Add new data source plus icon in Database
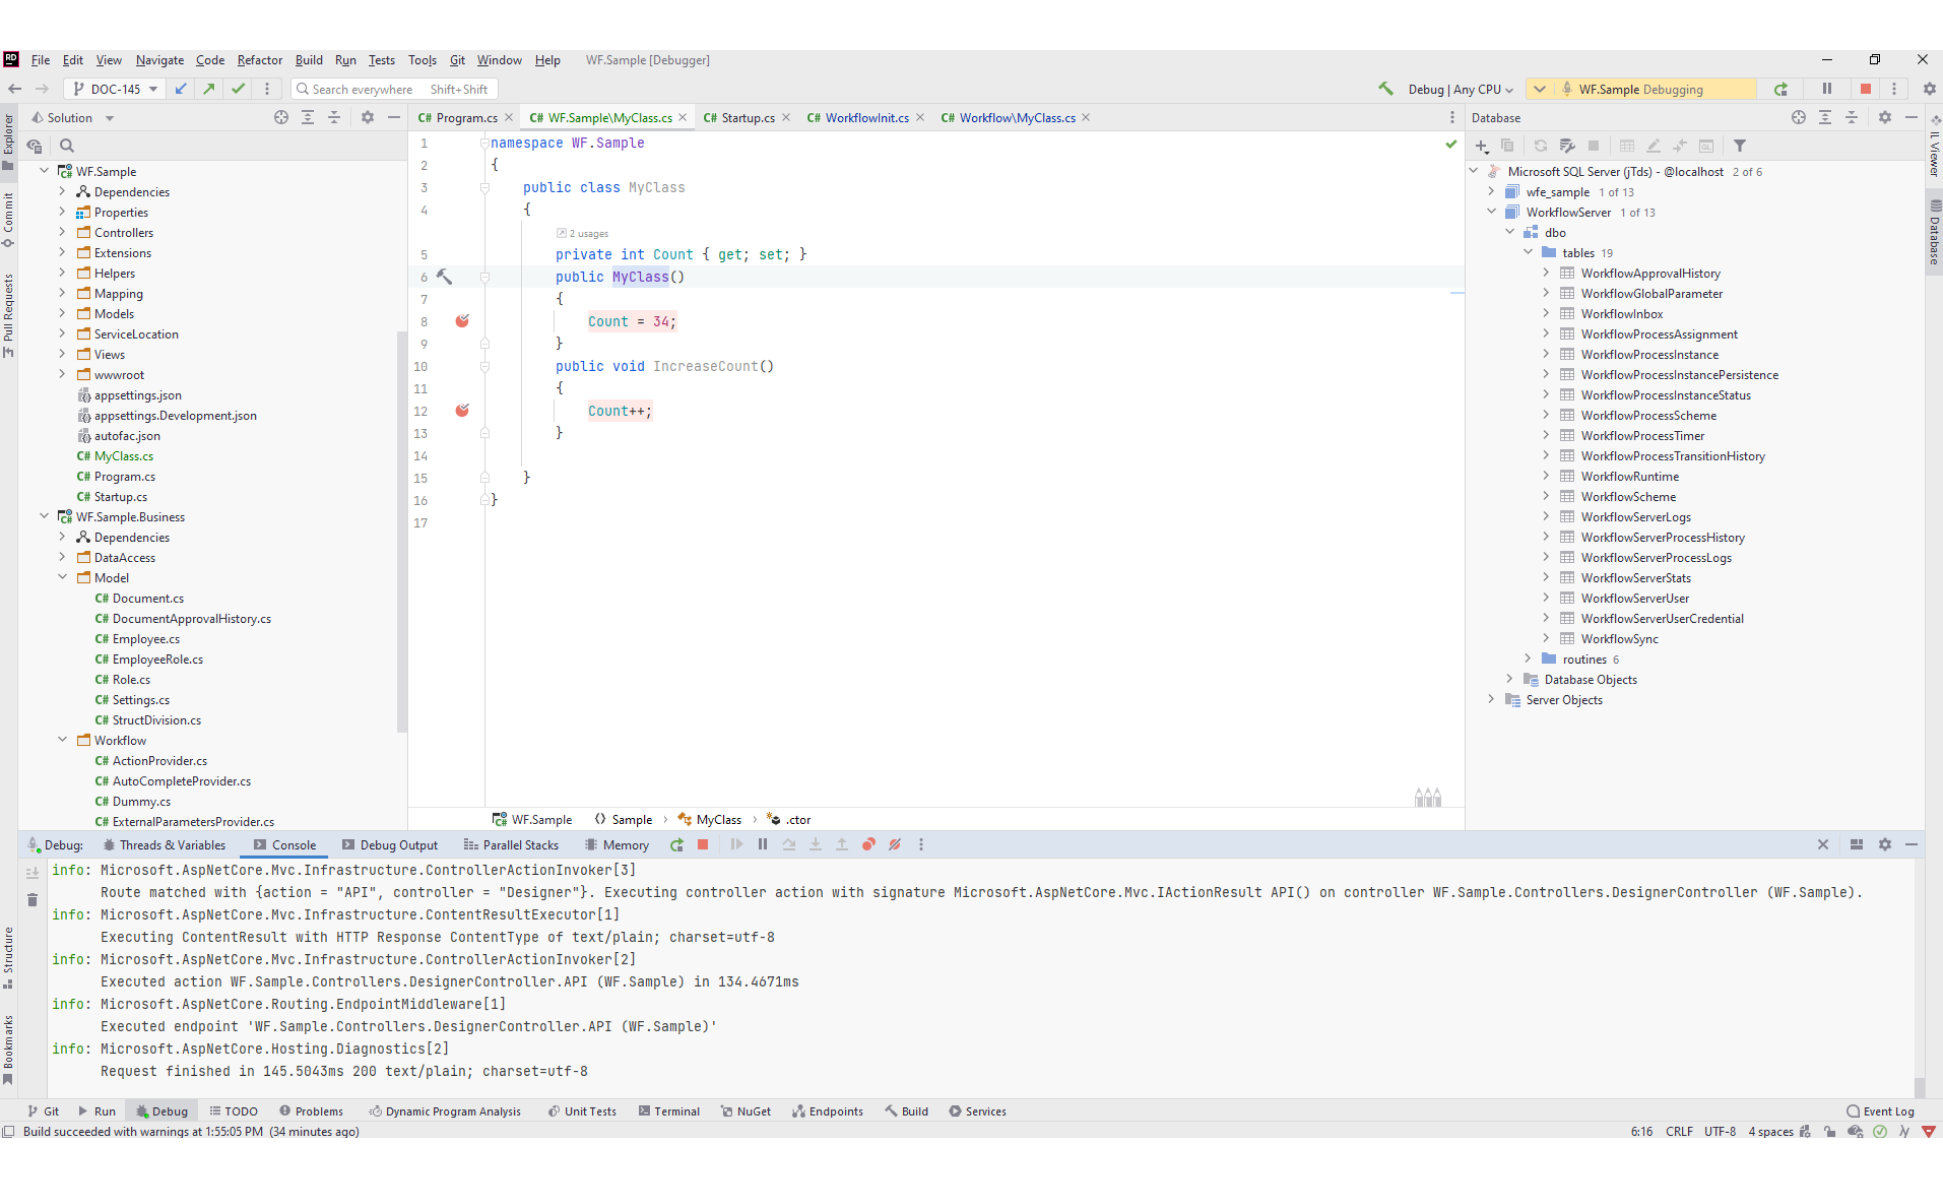This screenshot has height=1188, width=1943. pyautogui.click(x=1482, y=146)
